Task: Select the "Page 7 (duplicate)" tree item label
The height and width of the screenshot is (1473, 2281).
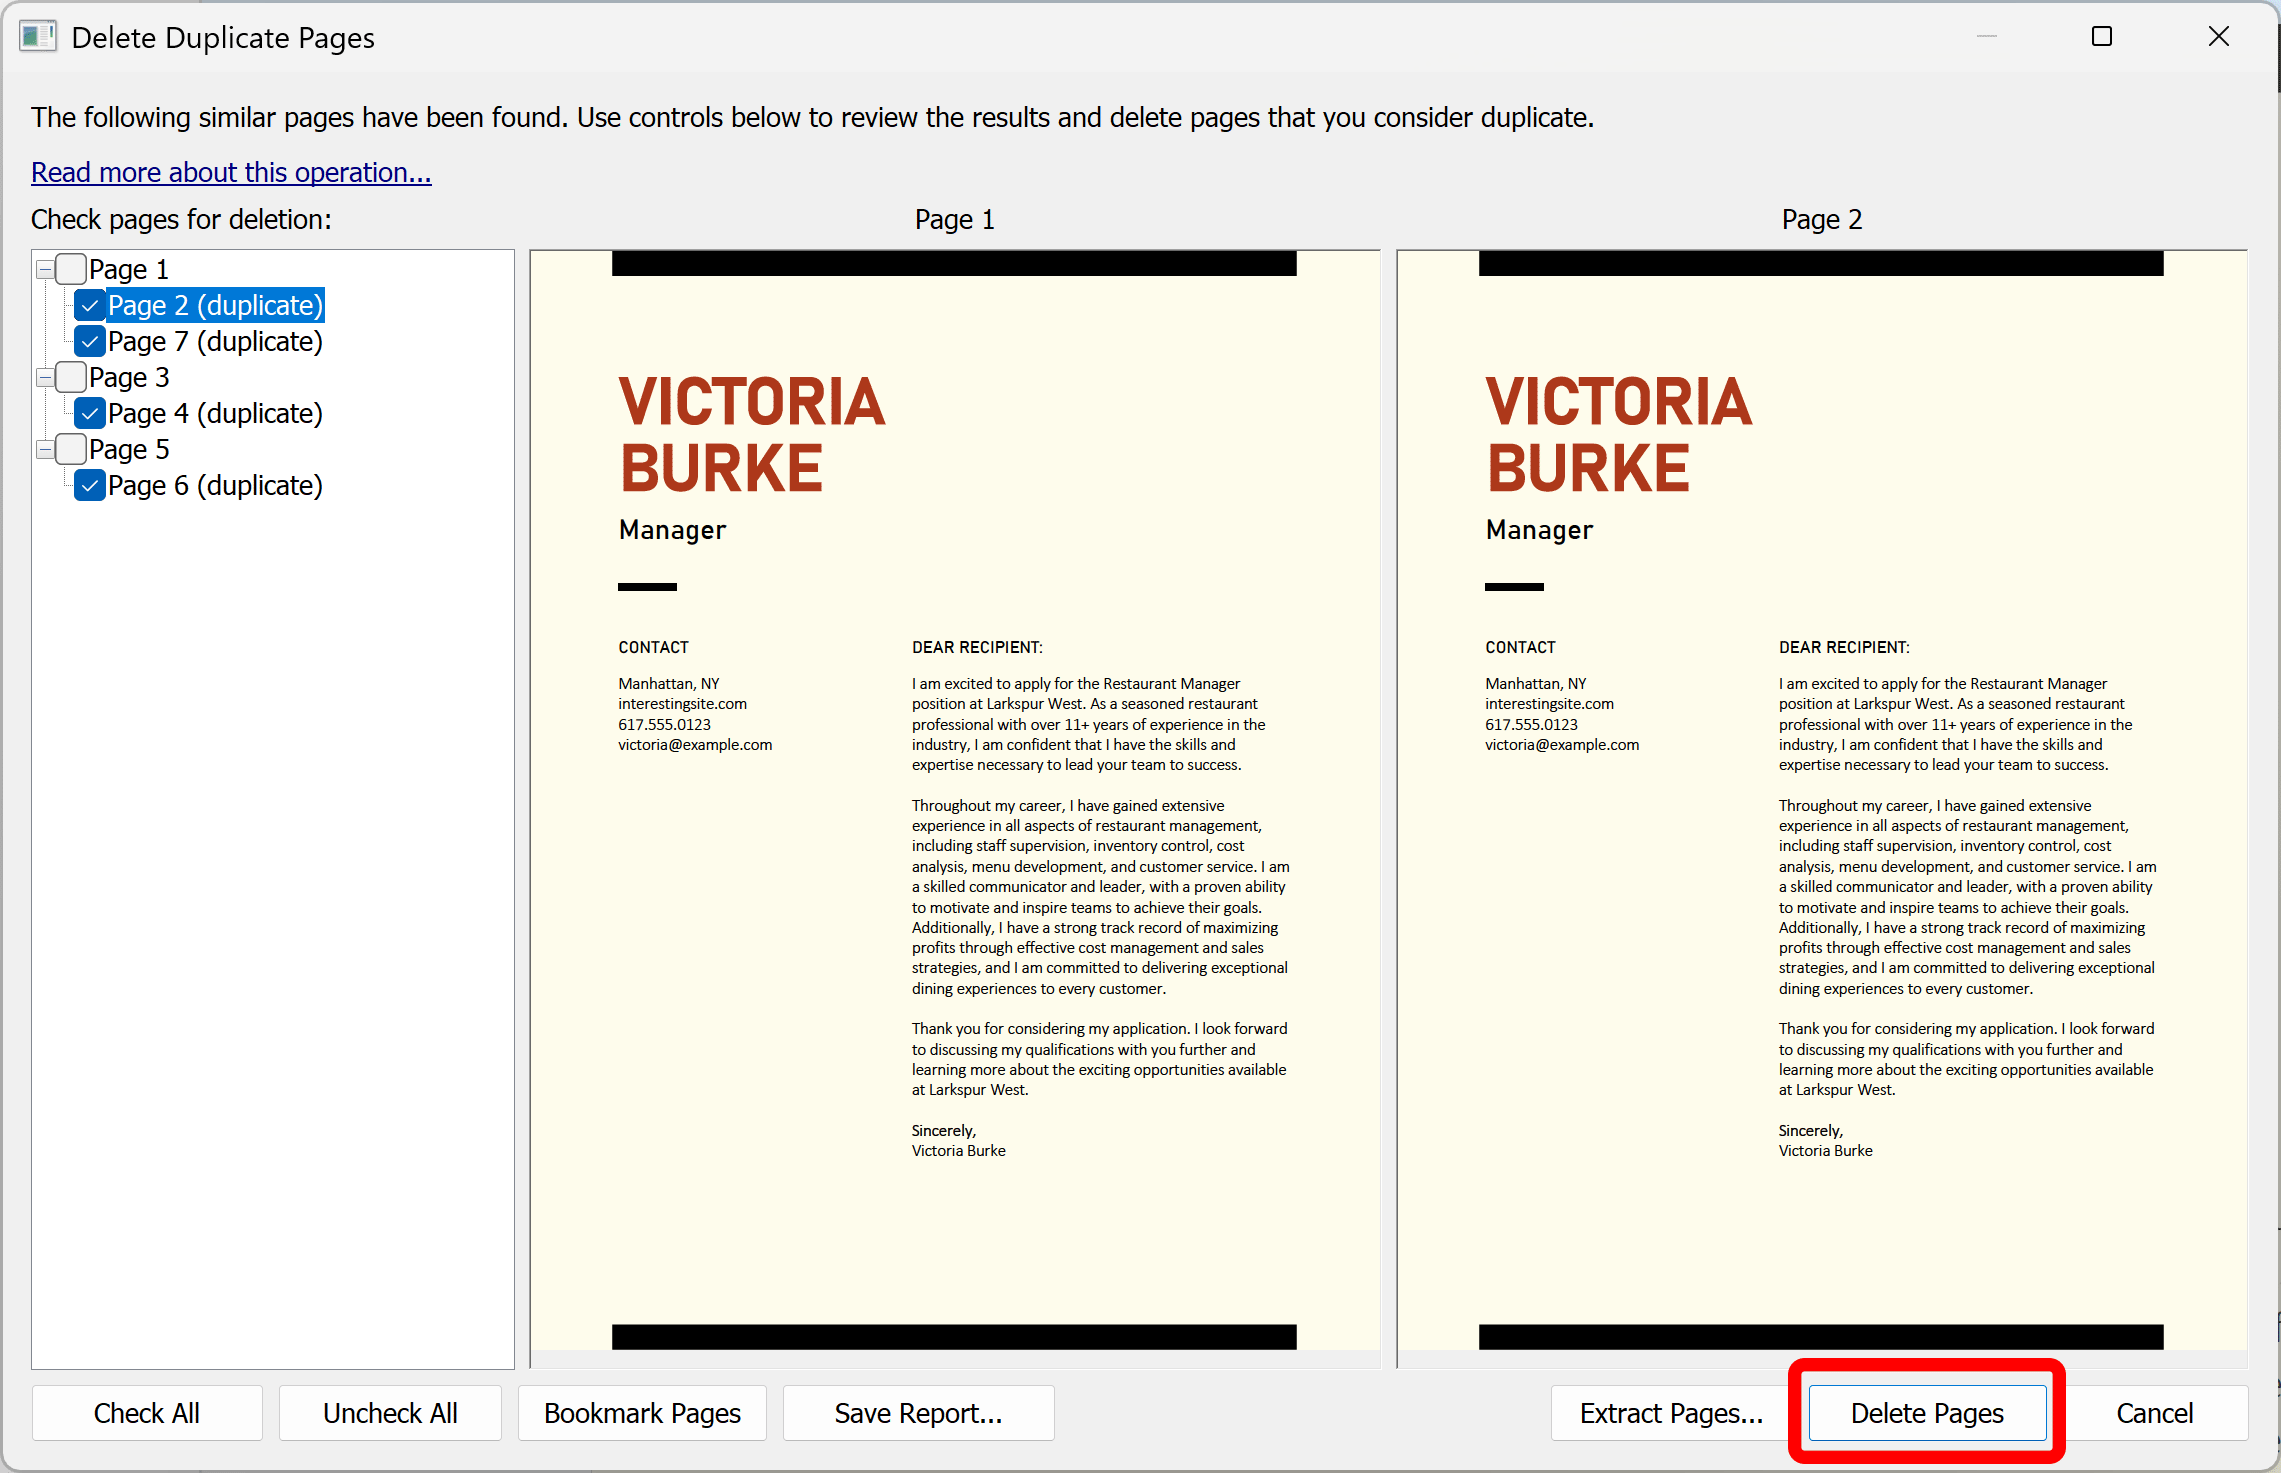Action: 215,341
